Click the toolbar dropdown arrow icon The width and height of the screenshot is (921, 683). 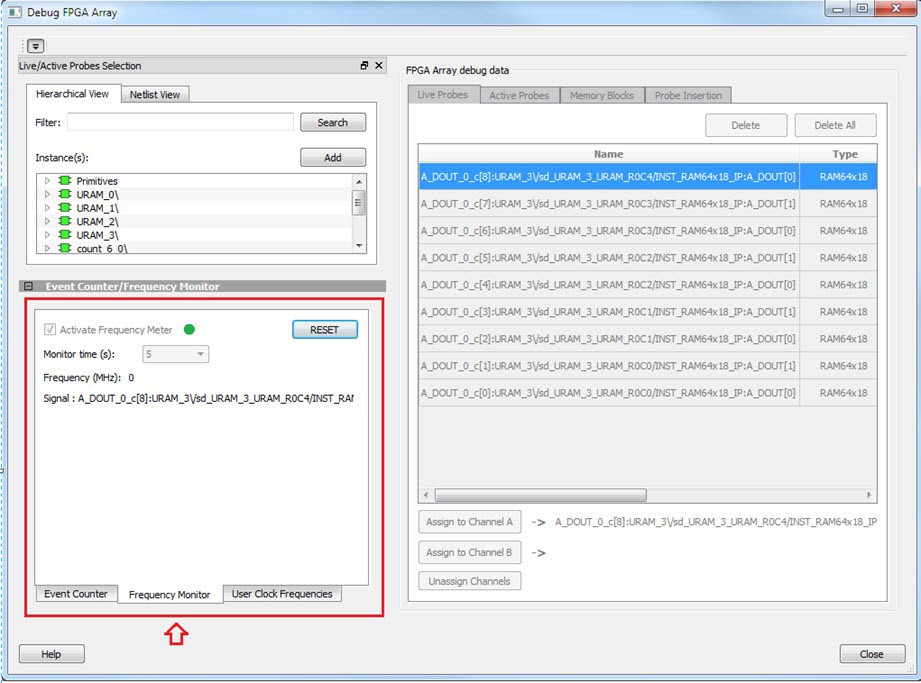pyautogui.click(x=36, y=46)
